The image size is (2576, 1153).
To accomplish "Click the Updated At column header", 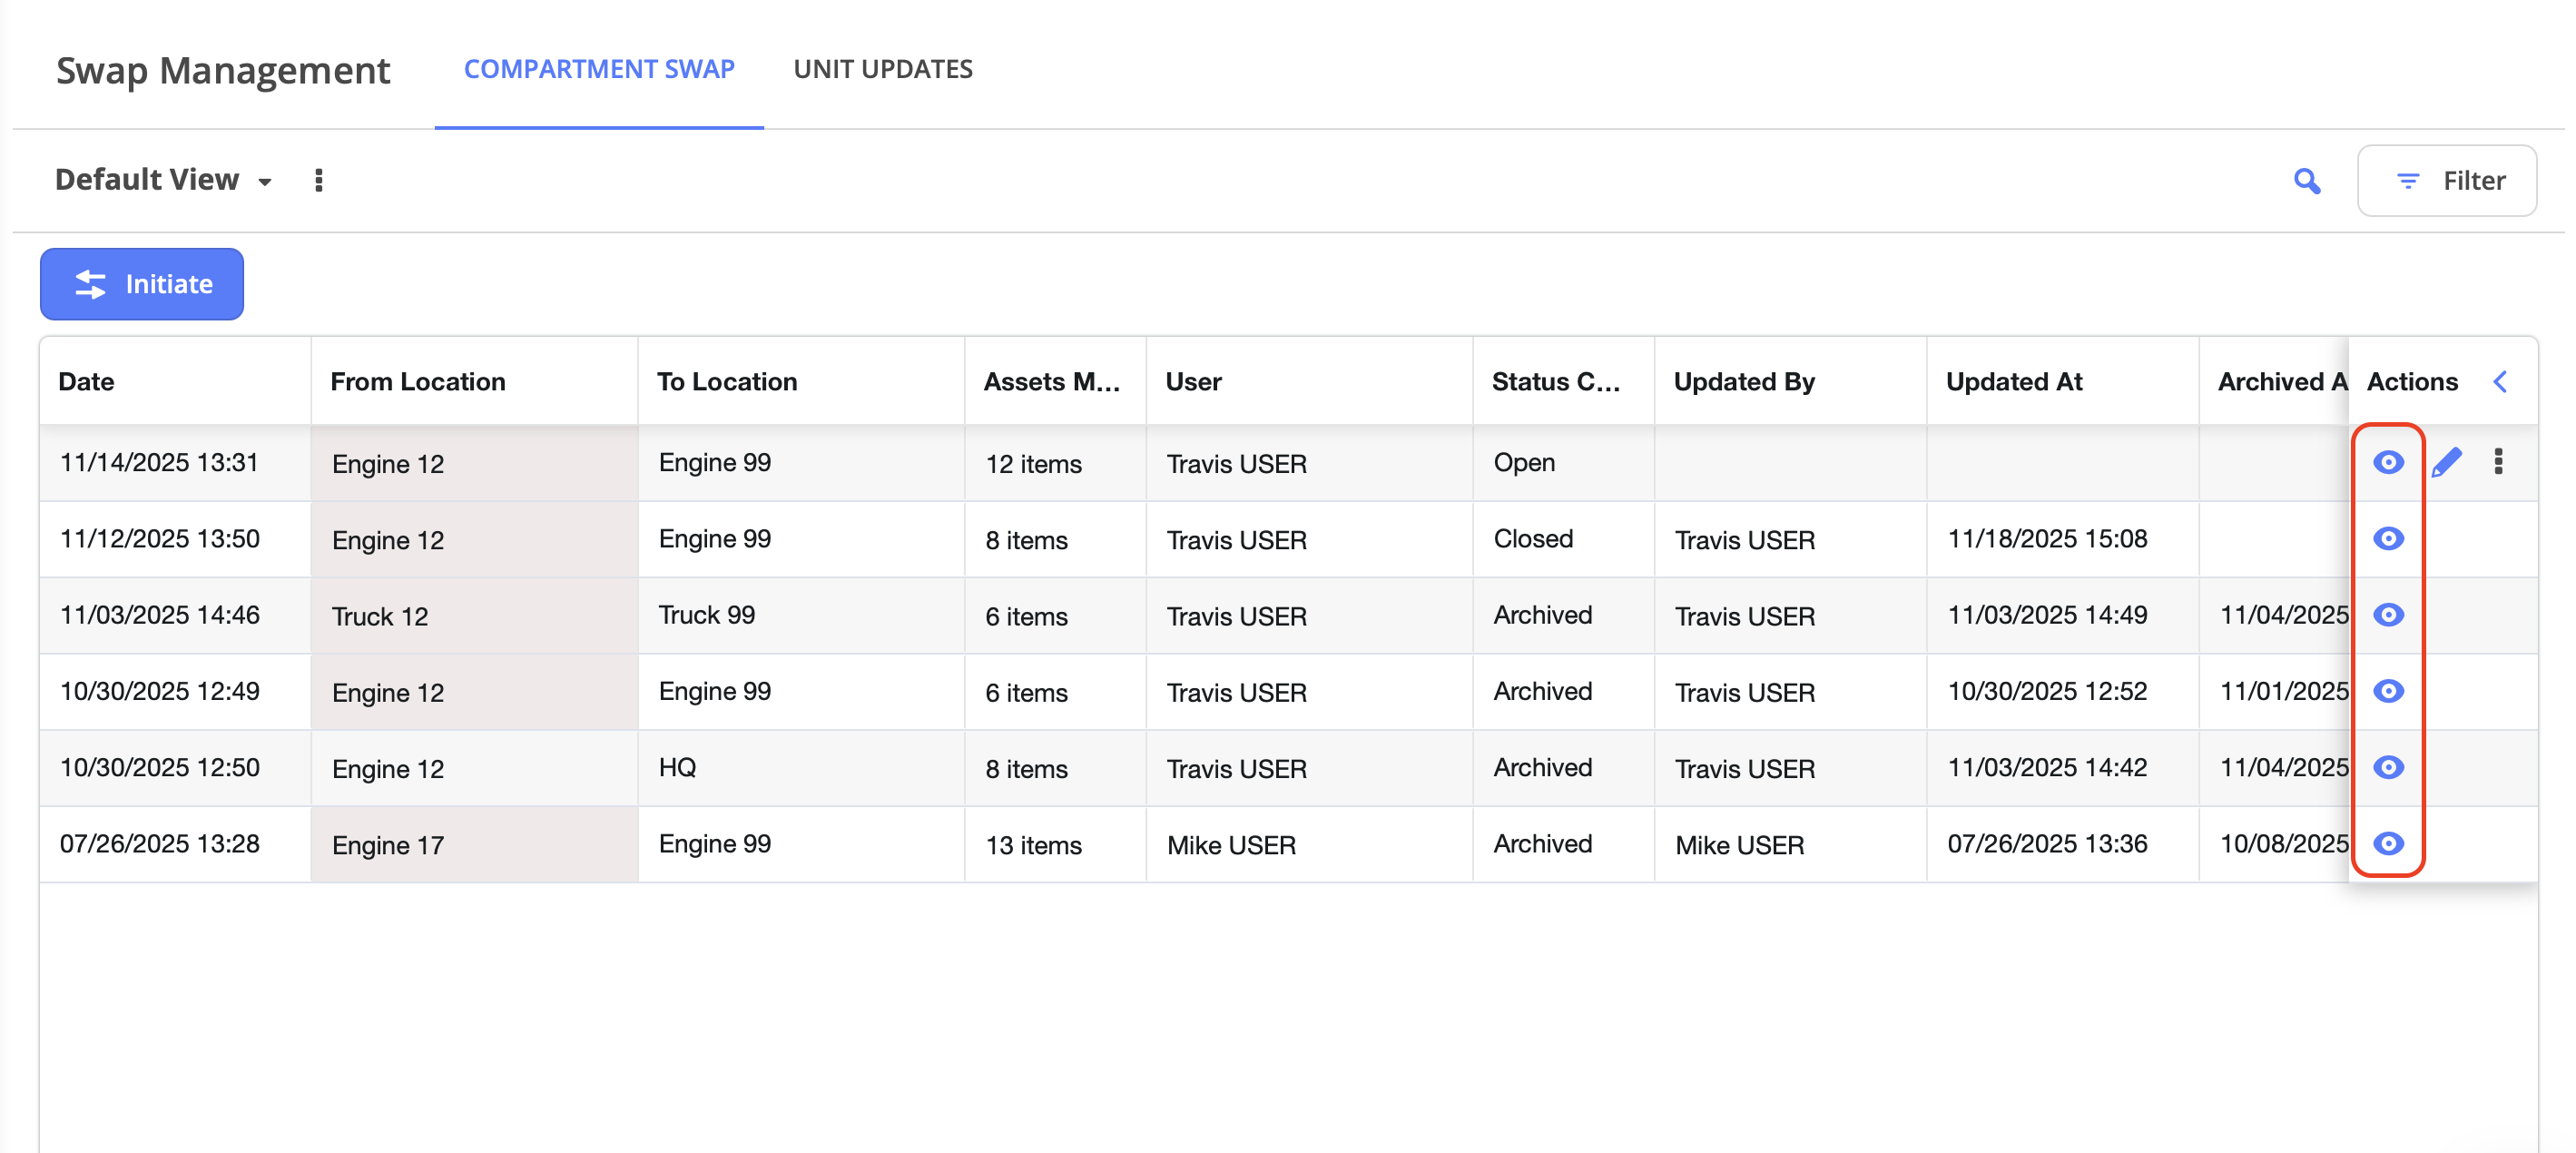I will 2013,382.
